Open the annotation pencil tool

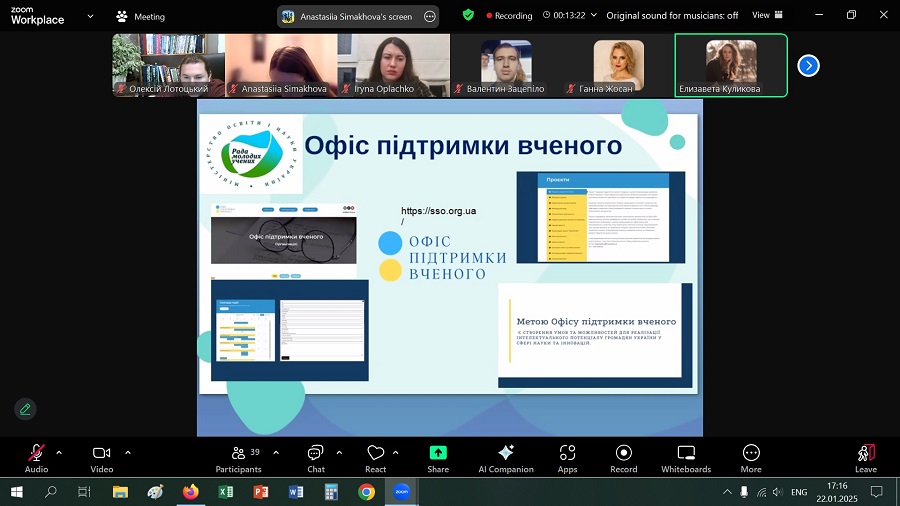coord(25,408)
